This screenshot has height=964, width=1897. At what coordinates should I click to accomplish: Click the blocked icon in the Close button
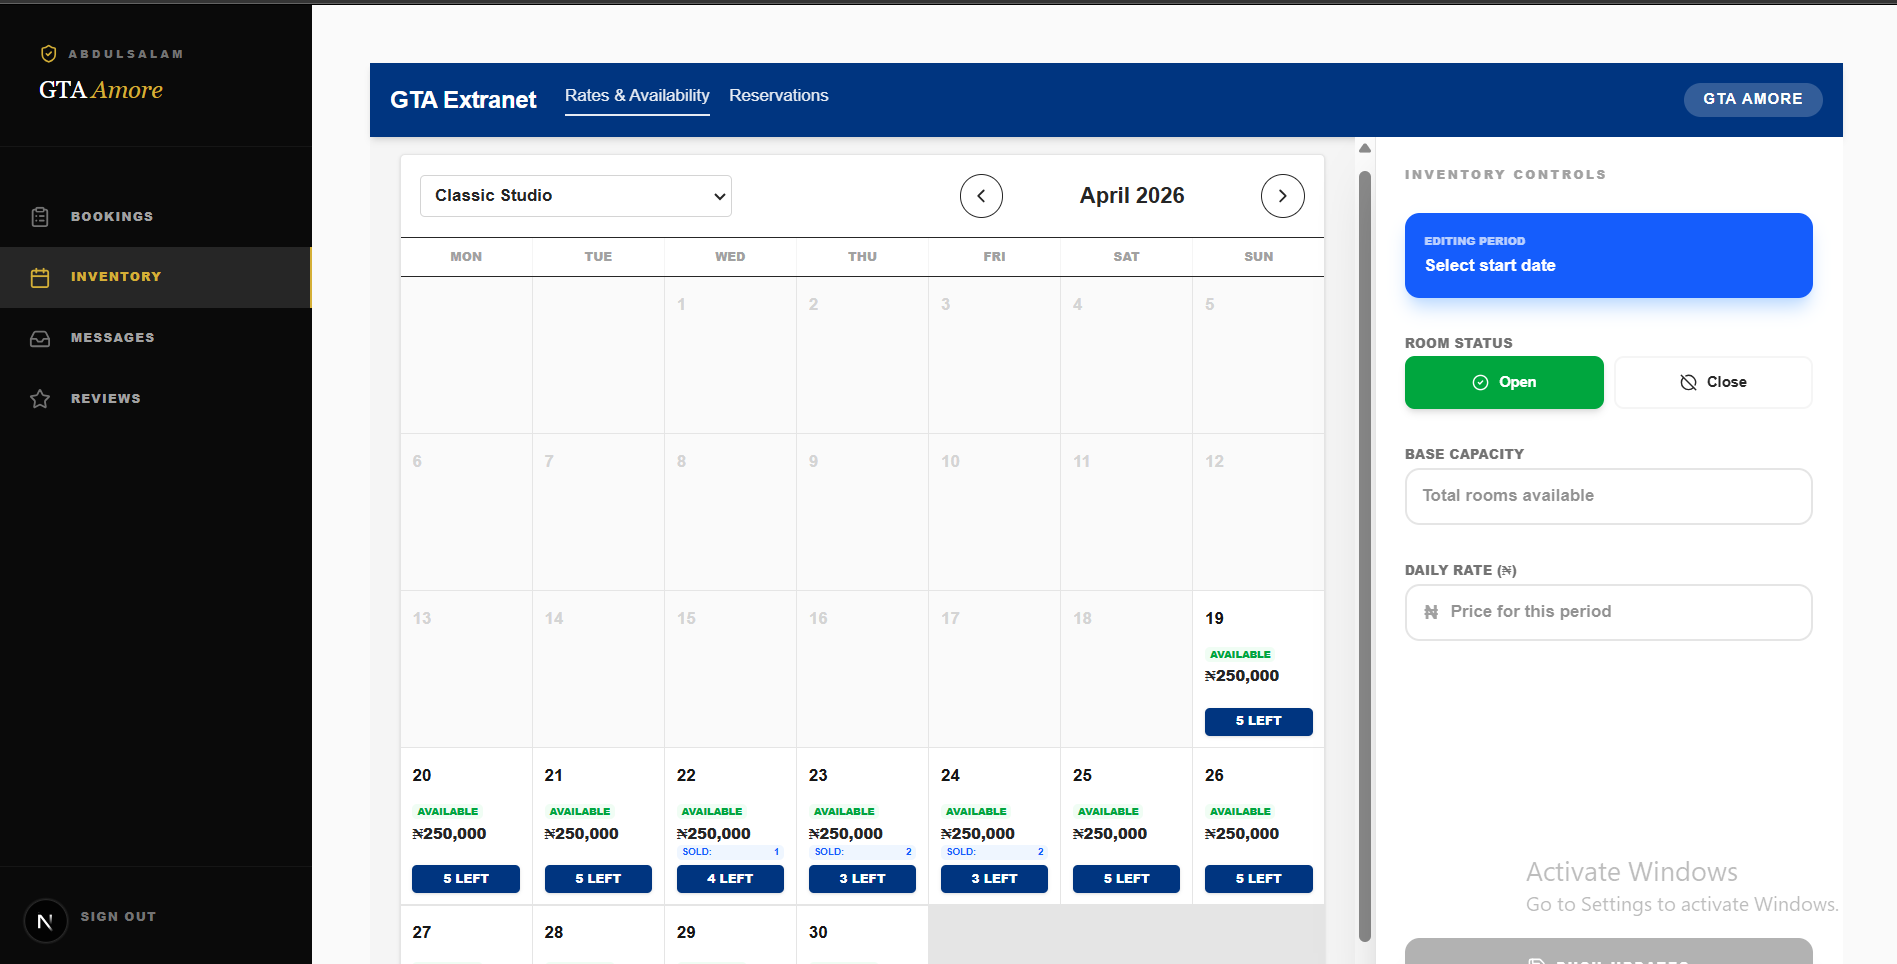(x=1688, y=382)
